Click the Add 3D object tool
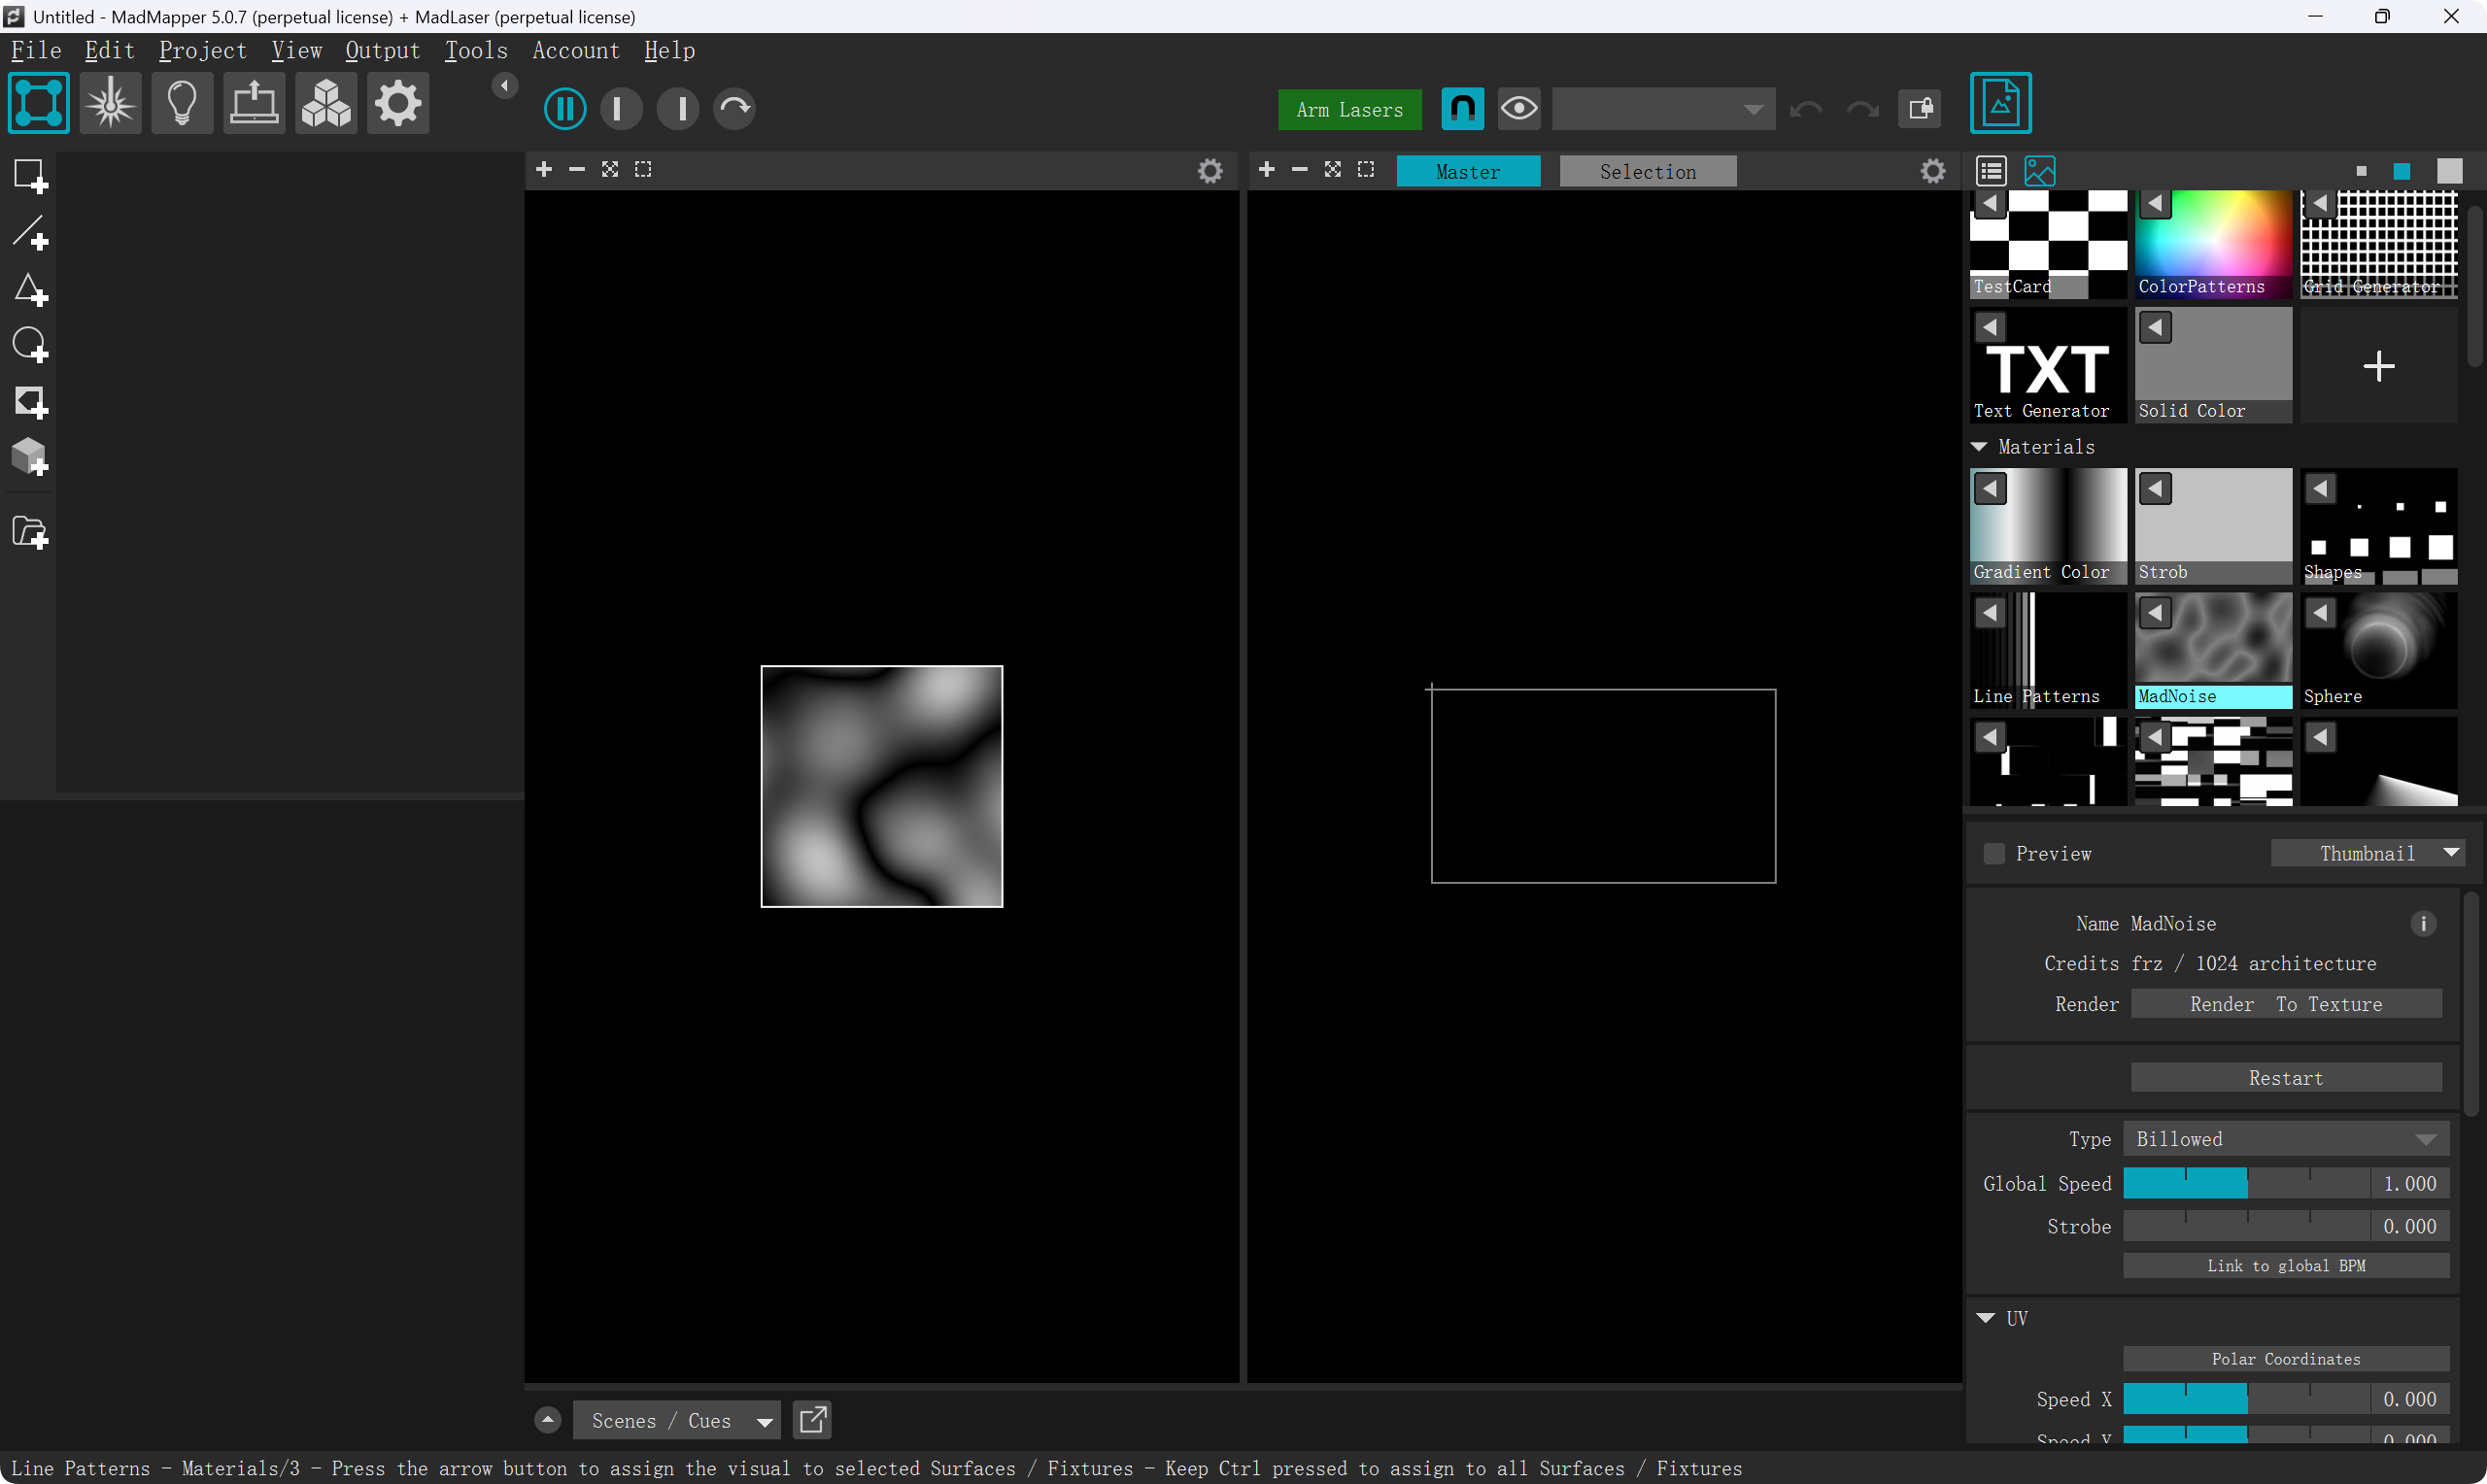 (30, 458)
